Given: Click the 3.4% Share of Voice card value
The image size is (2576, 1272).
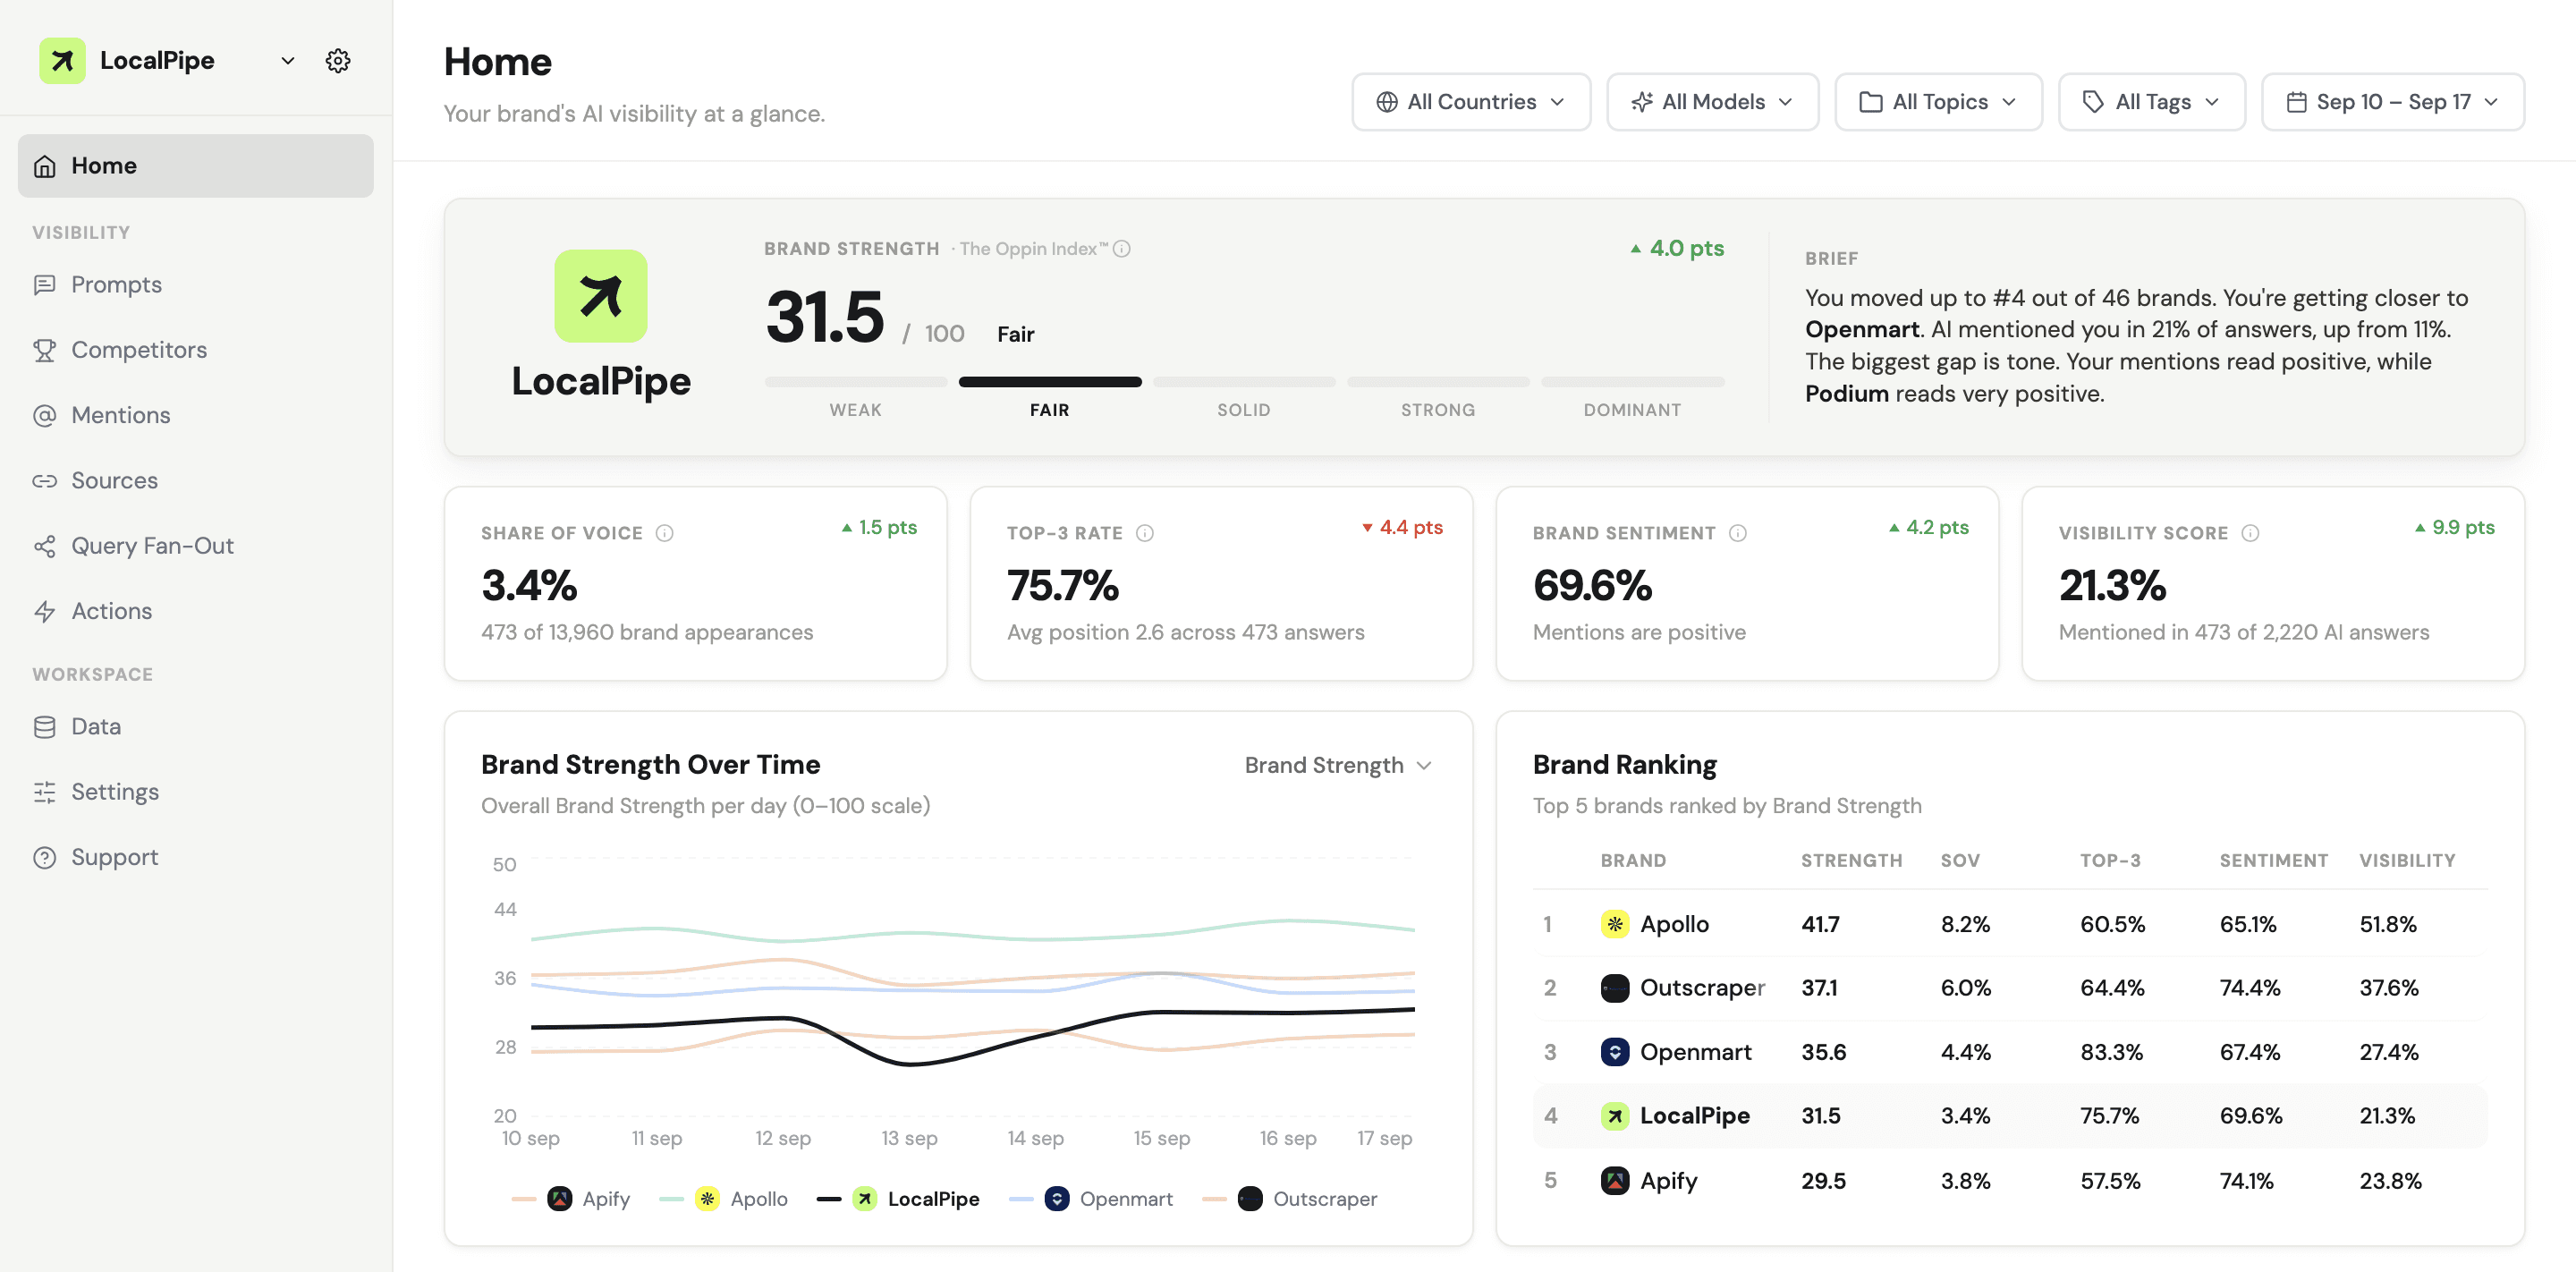Looking at the screenshot, I should (x=529, y=586).
